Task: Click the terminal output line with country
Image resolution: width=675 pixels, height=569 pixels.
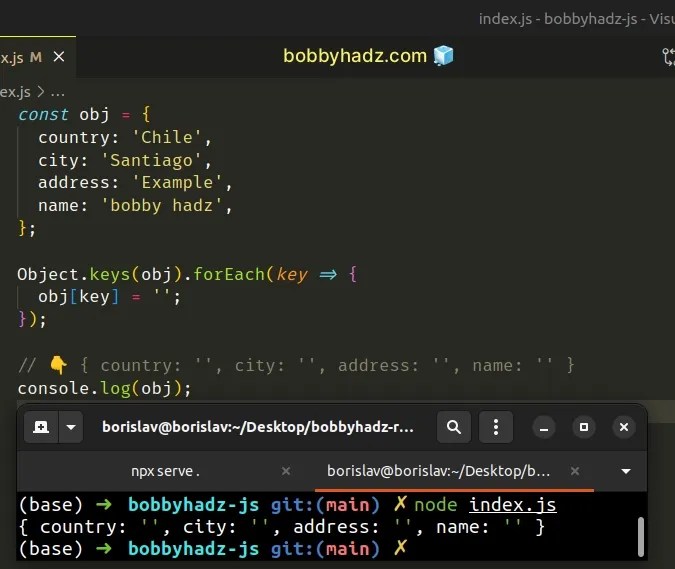Action: point(282,527)
